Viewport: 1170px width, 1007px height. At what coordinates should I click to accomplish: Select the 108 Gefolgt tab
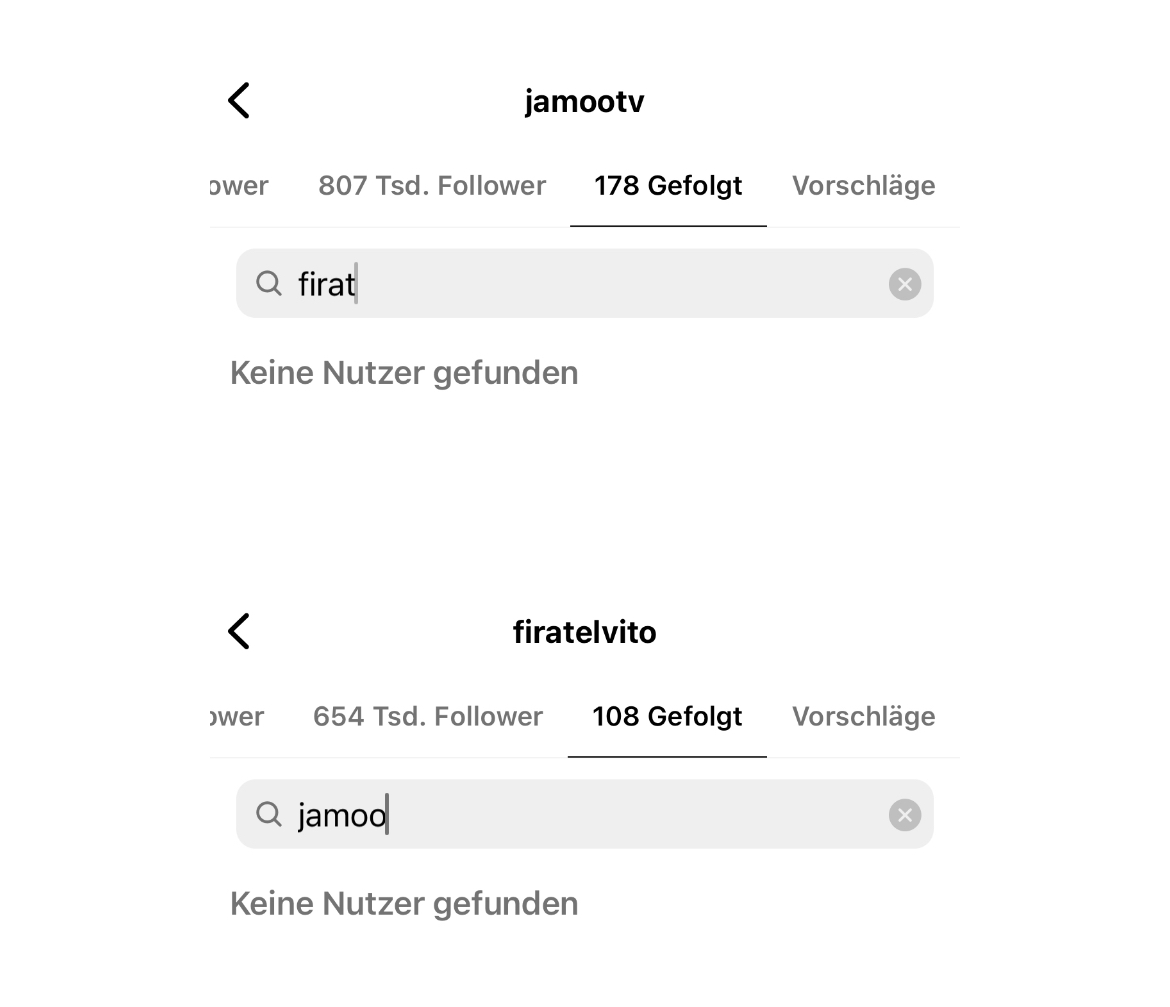click(x=667, y=717)
